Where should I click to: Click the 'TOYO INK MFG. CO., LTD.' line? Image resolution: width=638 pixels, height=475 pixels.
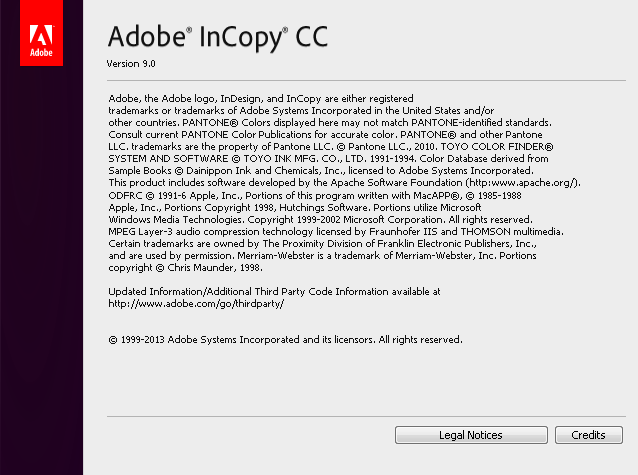[x=328, y=159]
